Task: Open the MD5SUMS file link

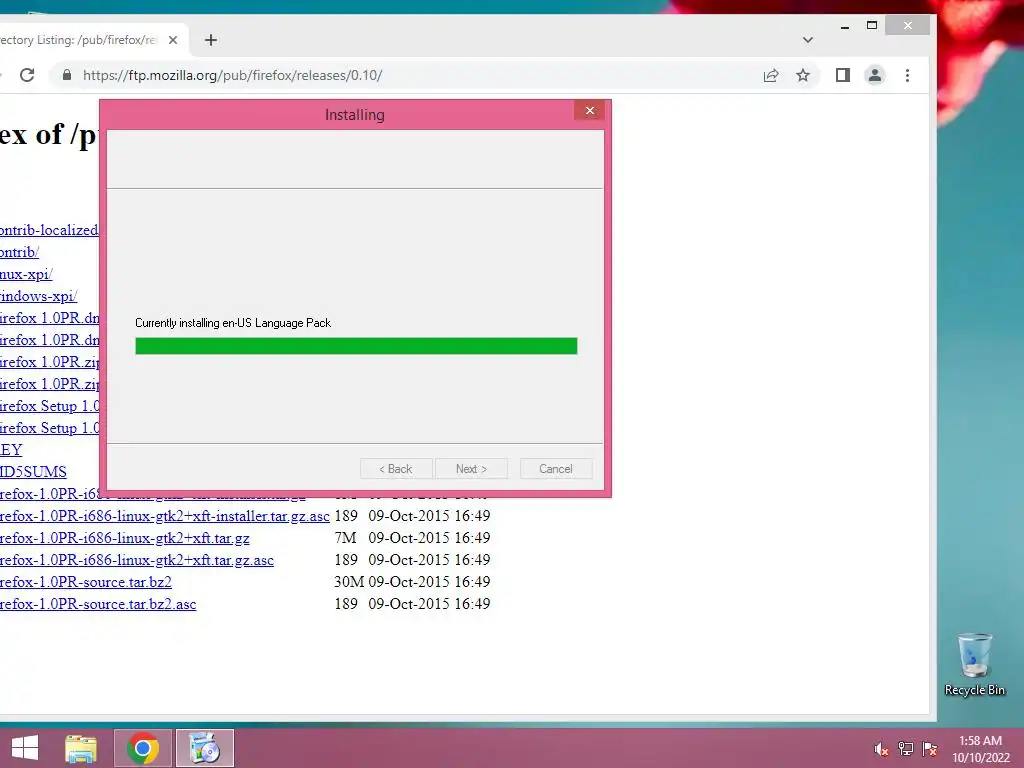Action: (x=33, y=472)
